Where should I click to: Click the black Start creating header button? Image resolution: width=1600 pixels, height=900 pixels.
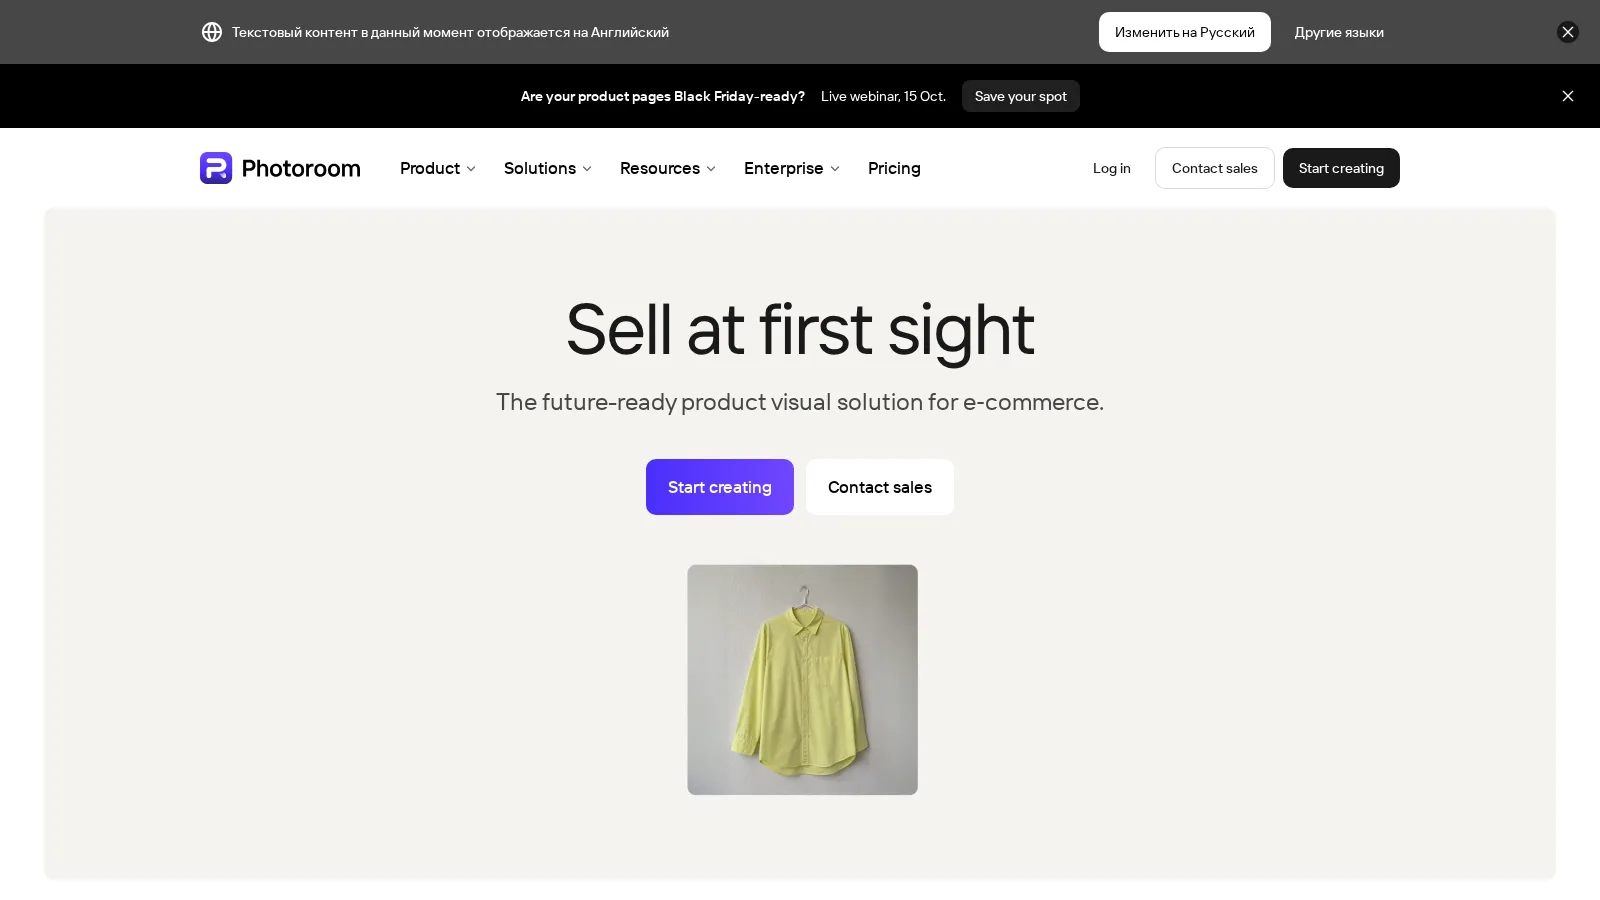point(1341,168)
